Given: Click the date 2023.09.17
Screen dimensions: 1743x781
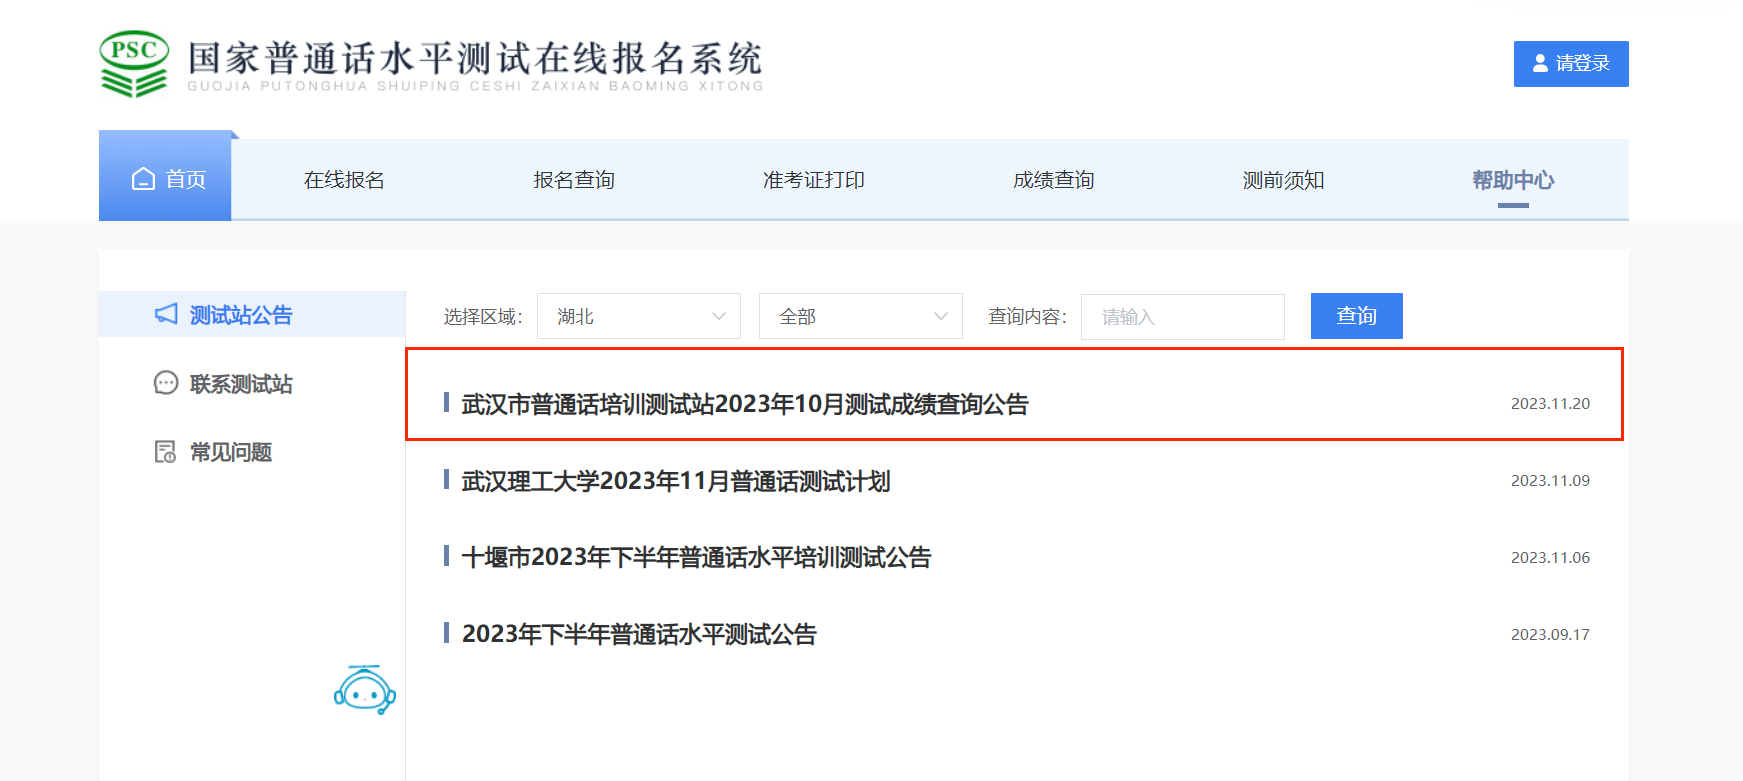Looking at the screenshot, I should 1550,635.
